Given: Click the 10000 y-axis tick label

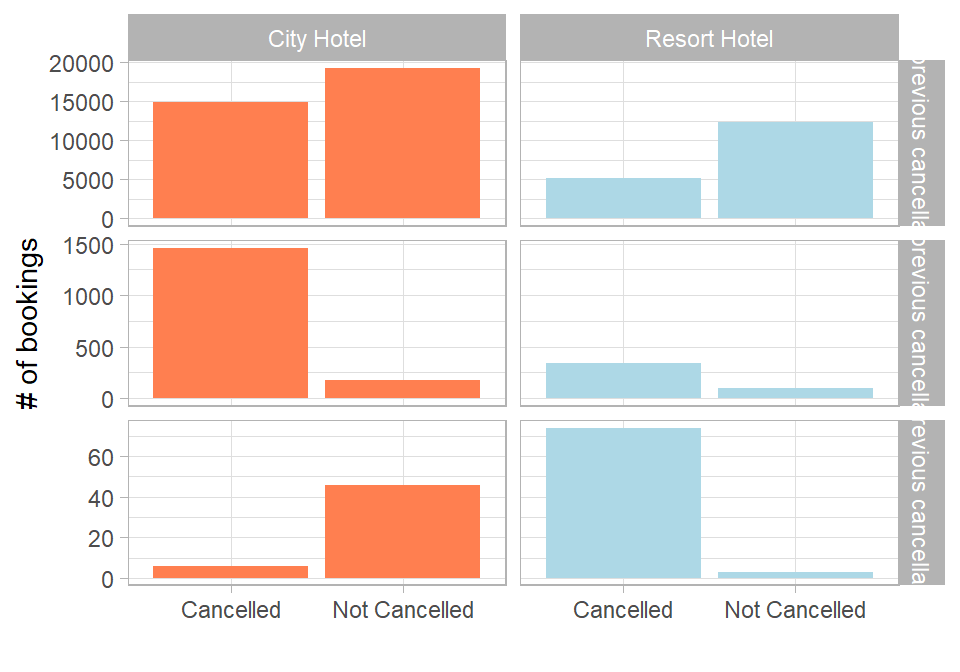Looking at the screenshot, I should tap(83, 142).
